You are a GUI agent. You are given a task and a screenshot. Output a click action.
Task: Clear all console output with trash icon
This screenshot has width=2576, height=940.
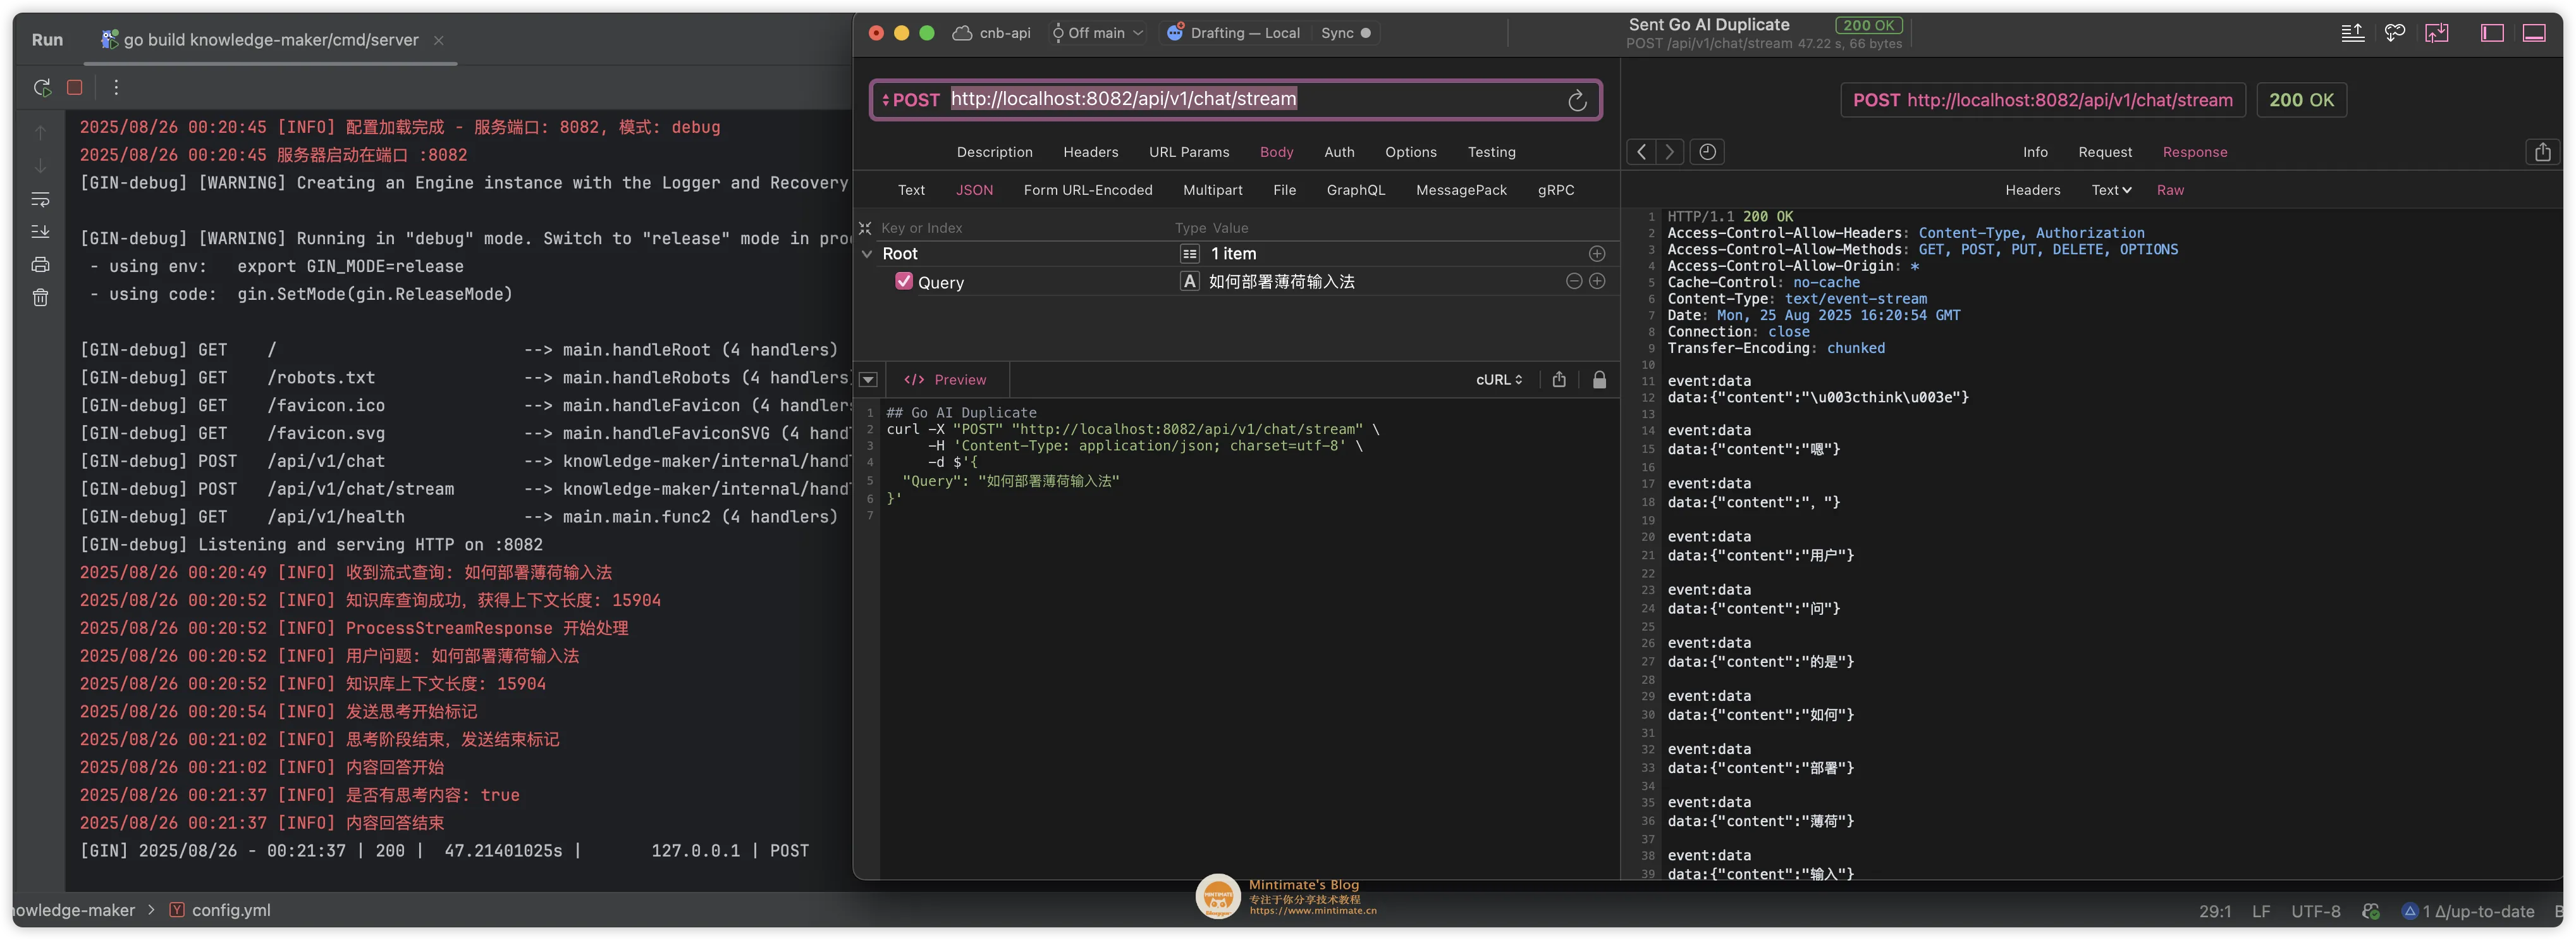pyautogui.click(x=40, y=298)
